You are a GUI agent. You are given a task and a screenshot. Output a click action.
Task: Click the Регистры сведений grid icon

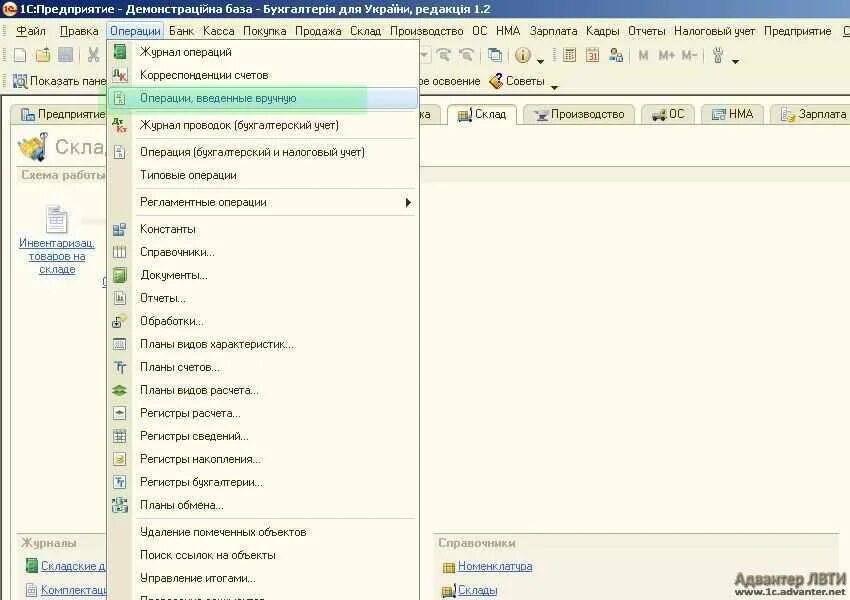tap(119, 436)
